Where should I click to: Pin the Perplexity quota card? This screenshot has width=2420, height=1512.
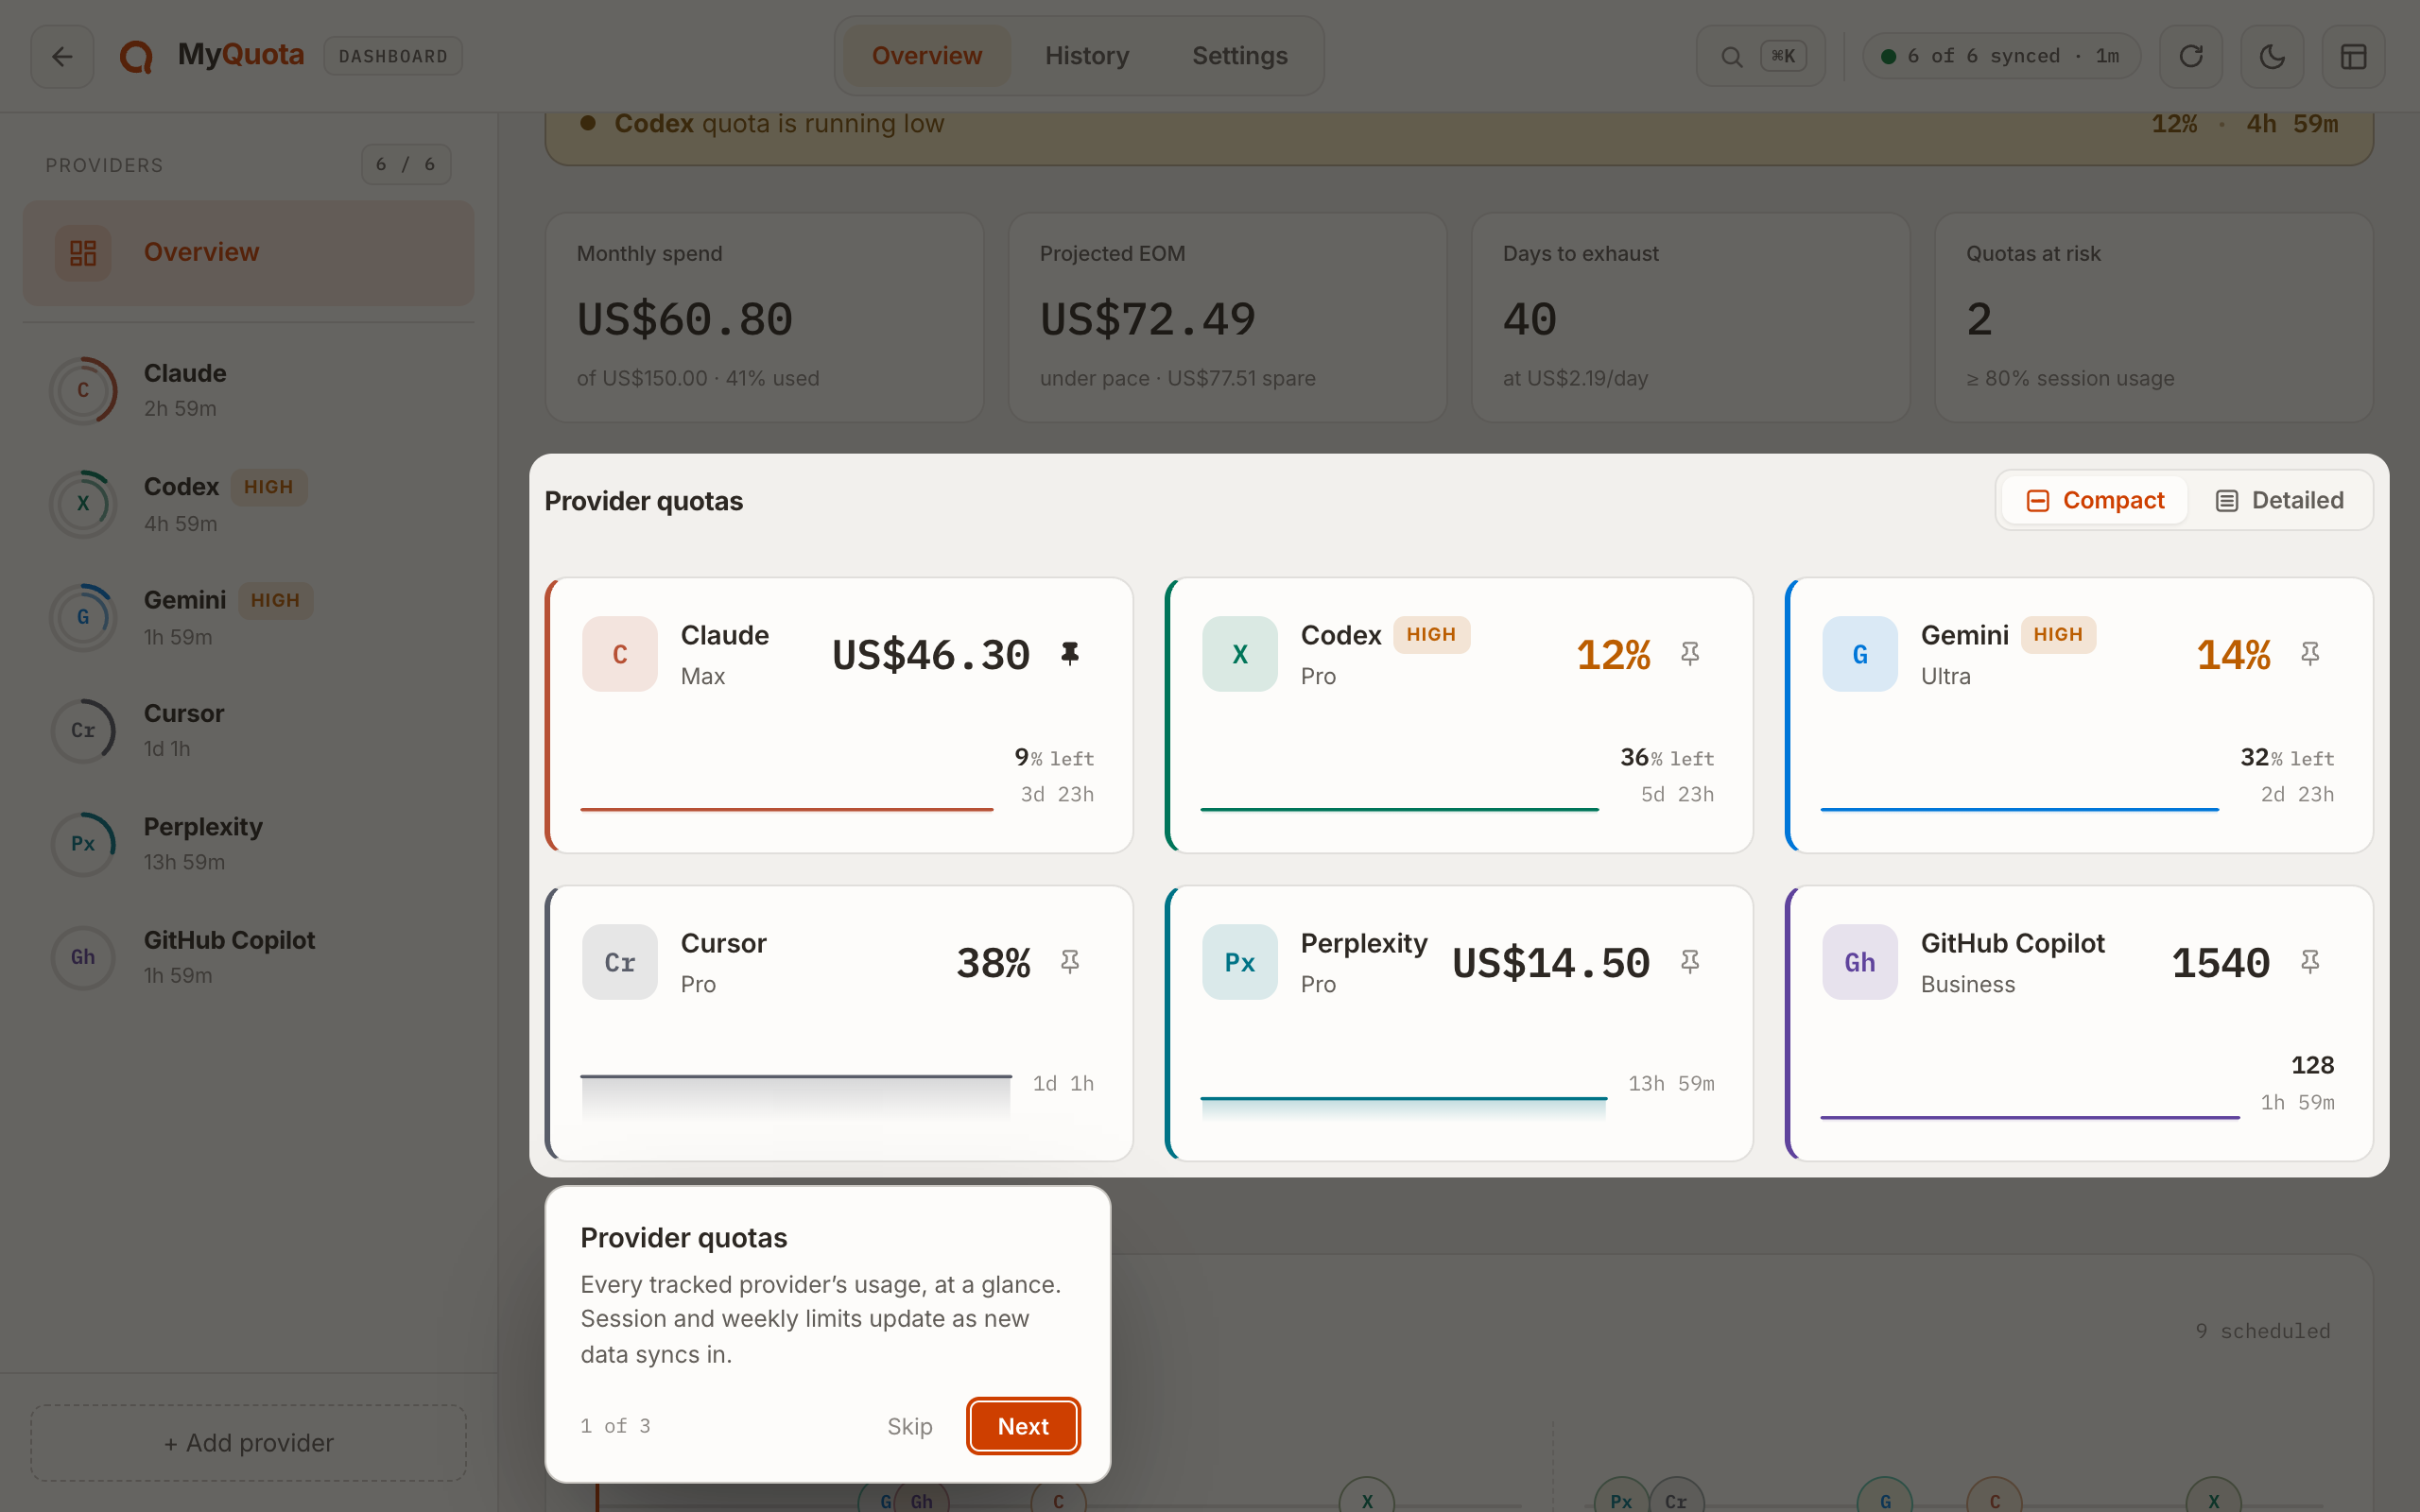1690,962
